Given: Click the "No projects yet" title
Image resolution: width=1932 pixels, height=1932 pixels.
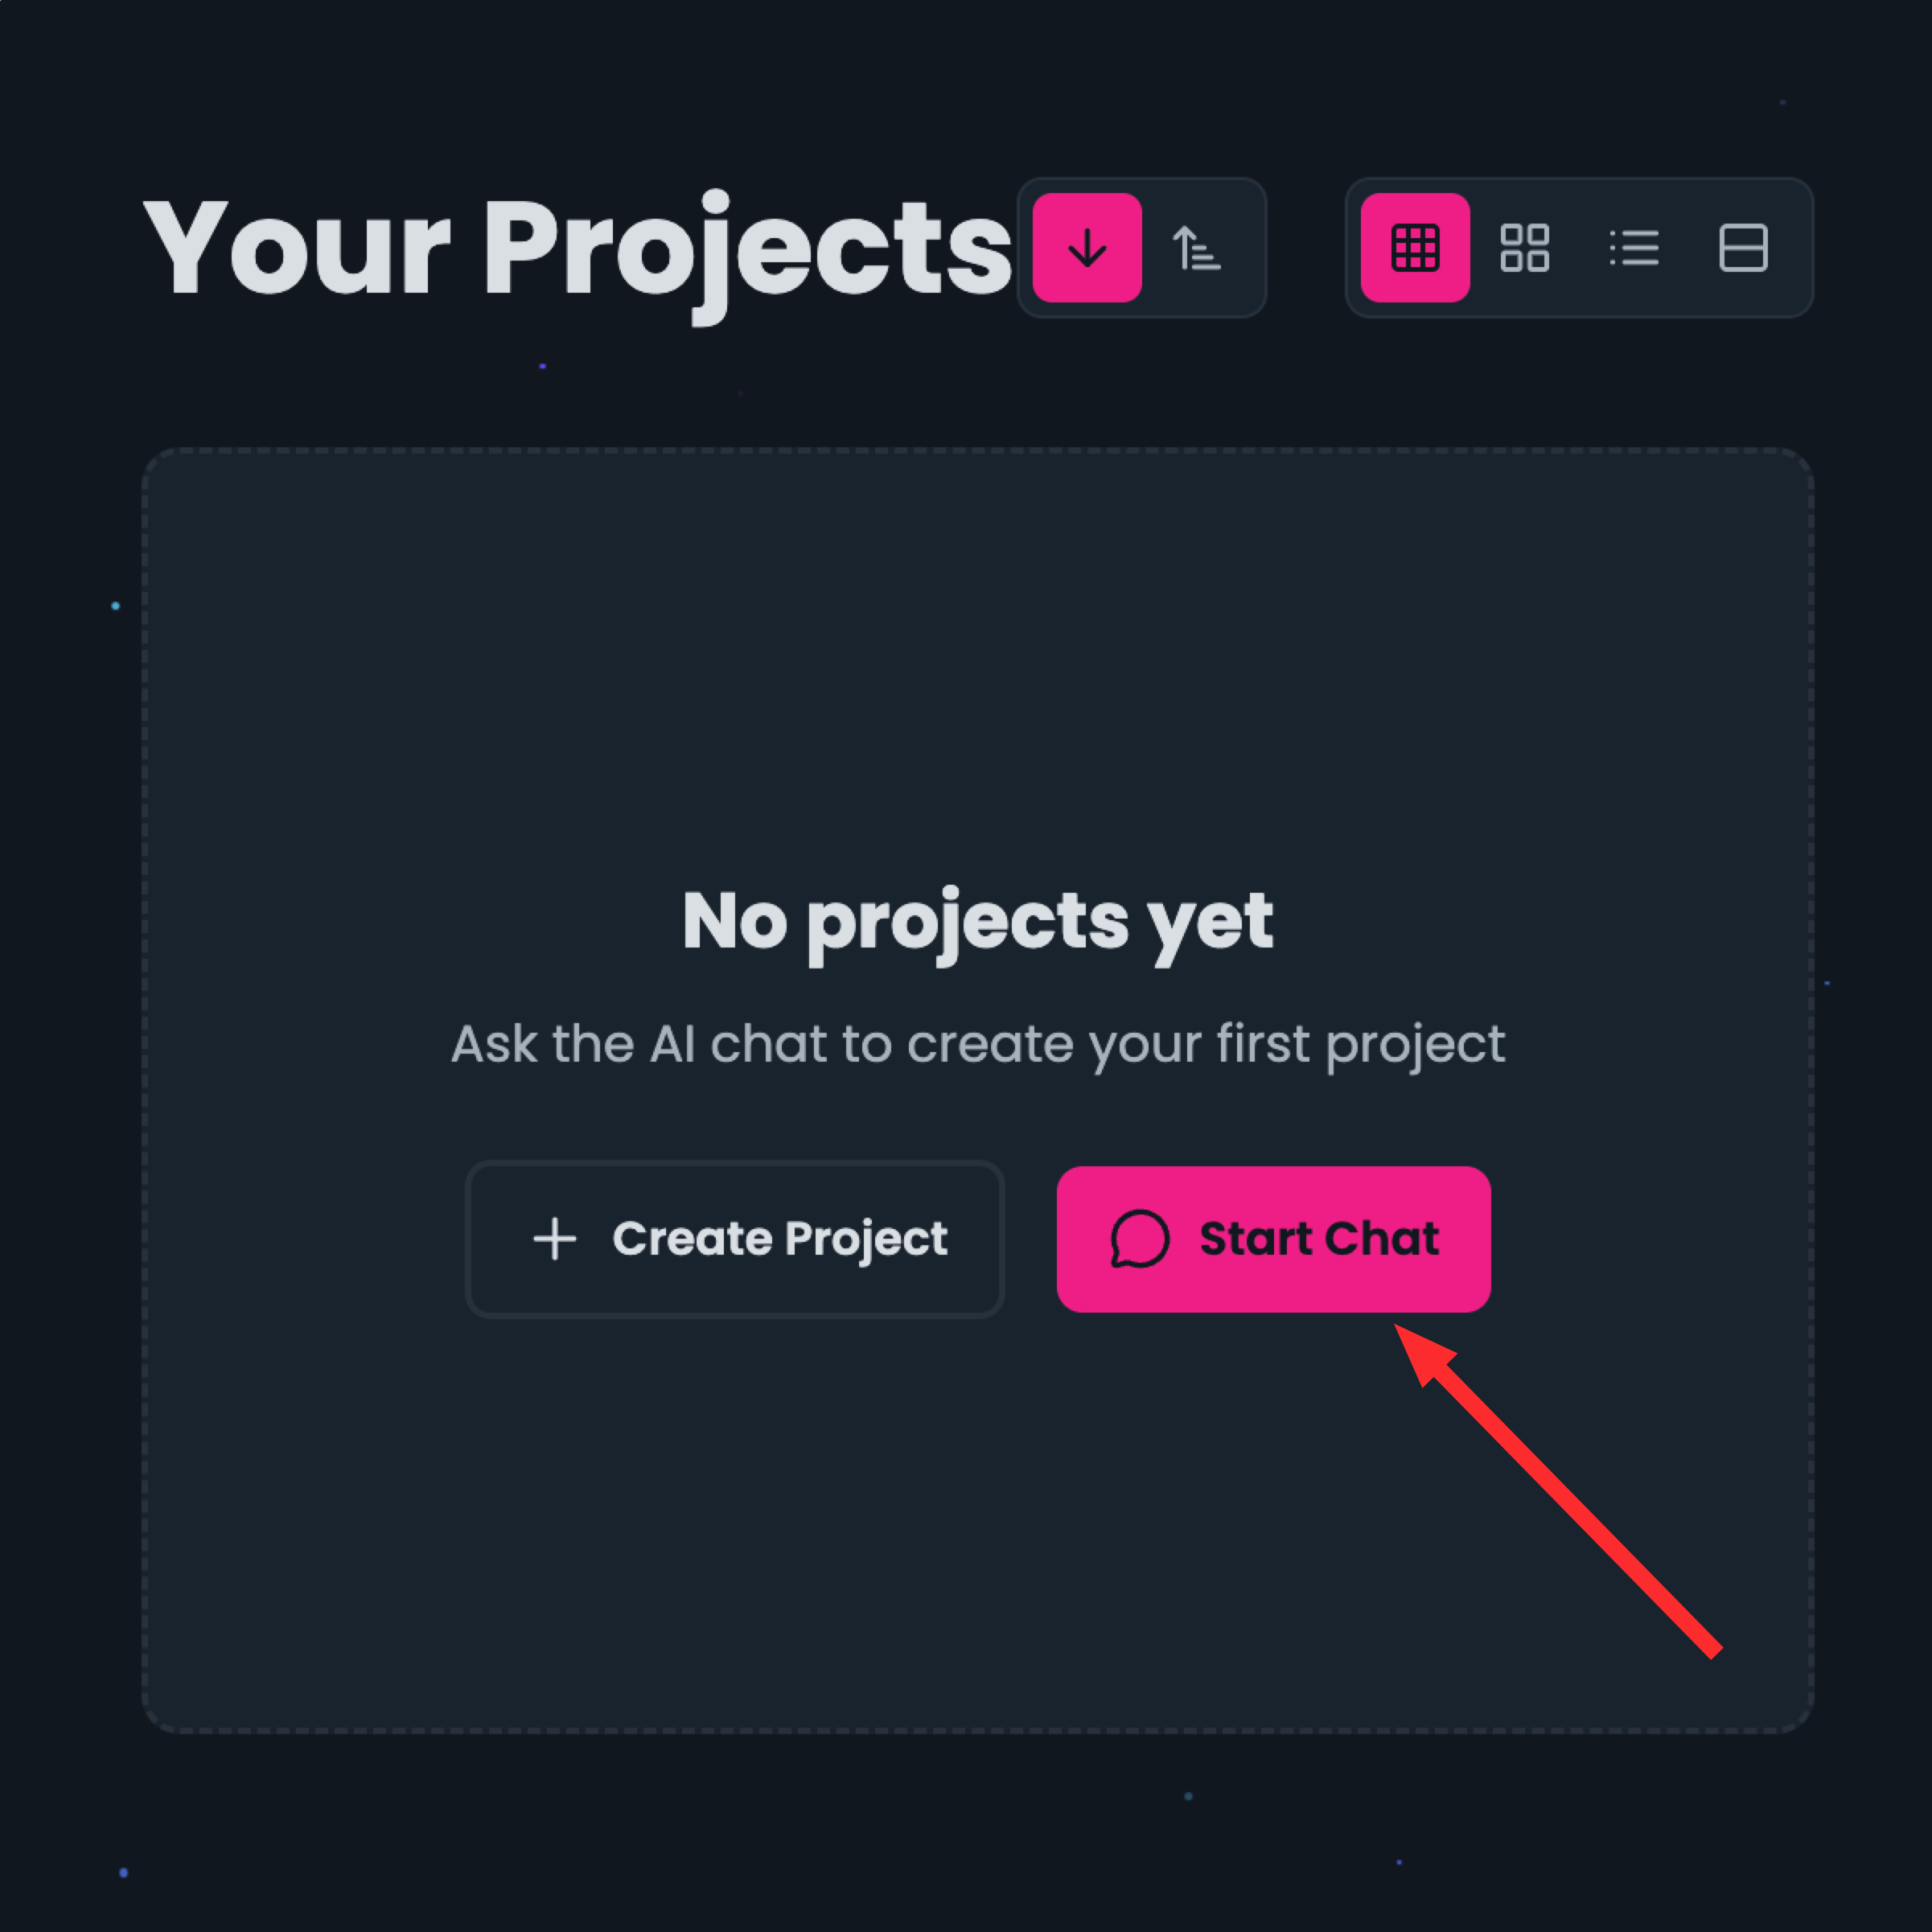Looking at the screenshot, I should [x=977, y=921].
